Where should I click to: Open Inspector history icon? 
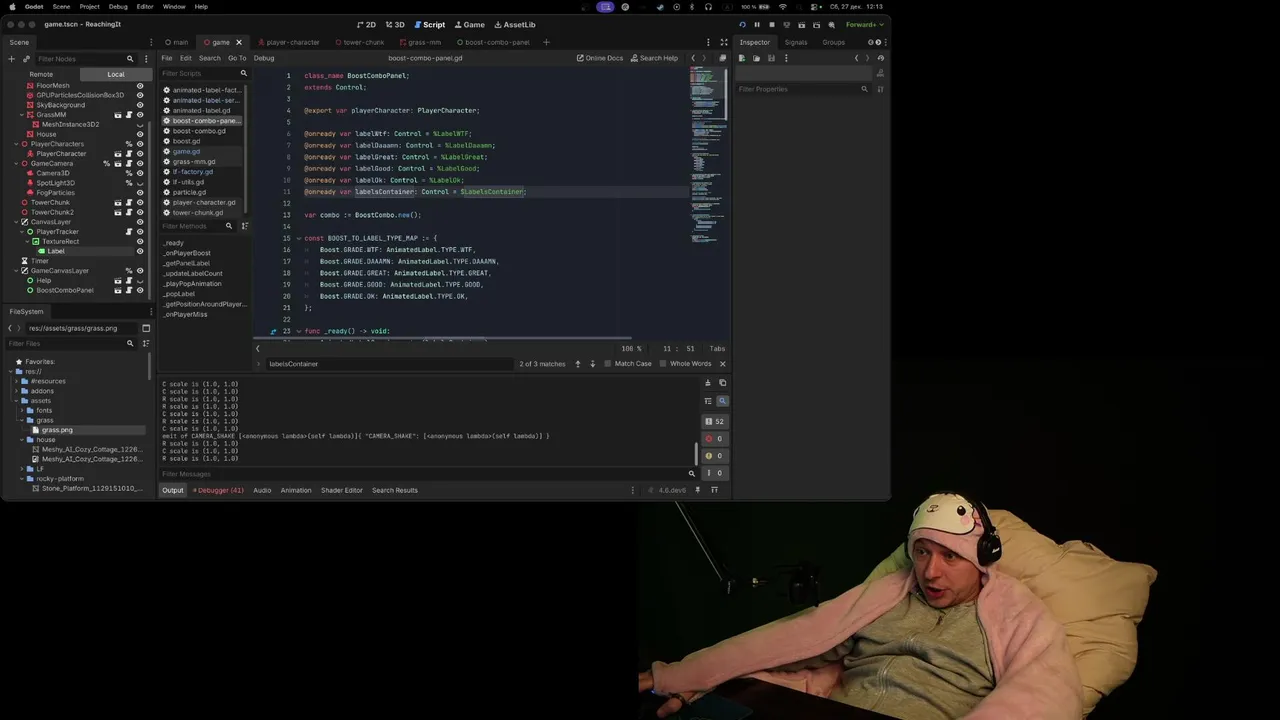881,58
